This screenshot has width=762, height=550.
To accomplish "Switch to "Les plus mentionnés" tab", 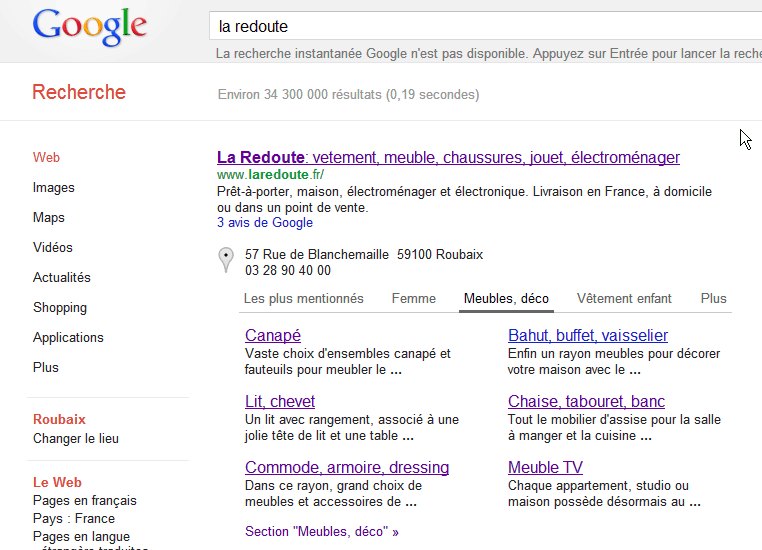I will (304, 298).
